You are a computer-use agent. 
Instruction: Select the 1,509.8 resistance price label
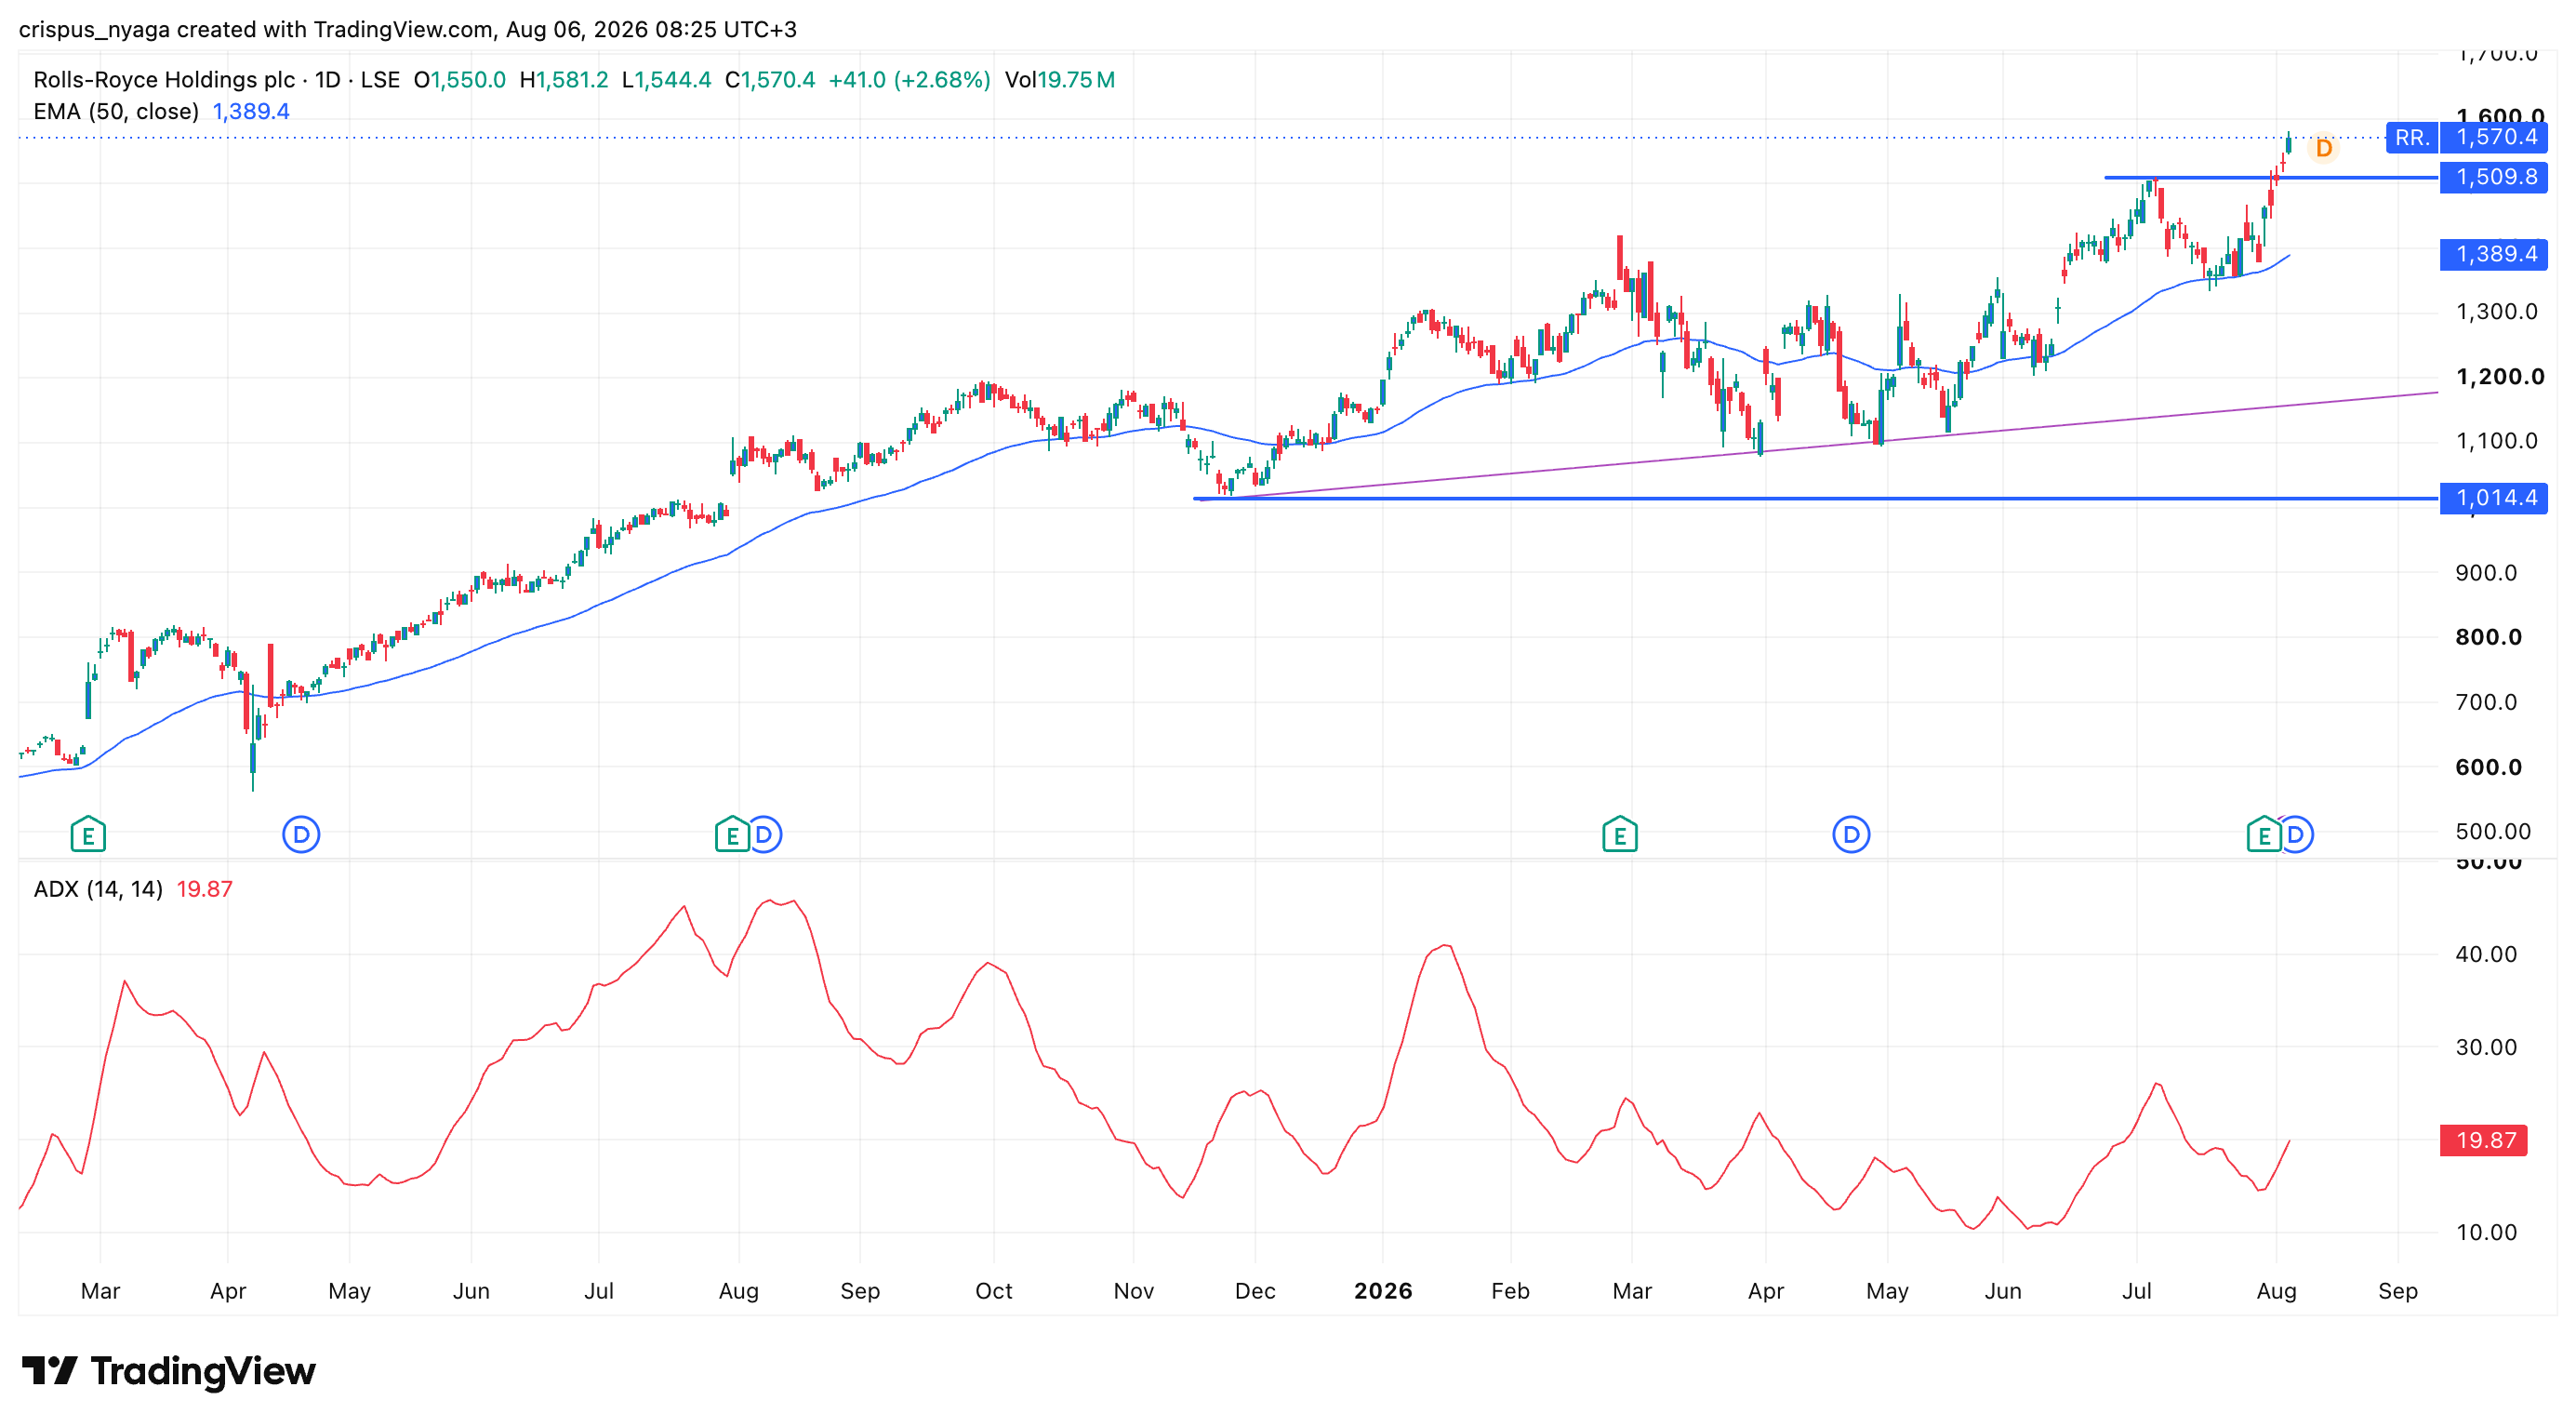point(2494,177)
